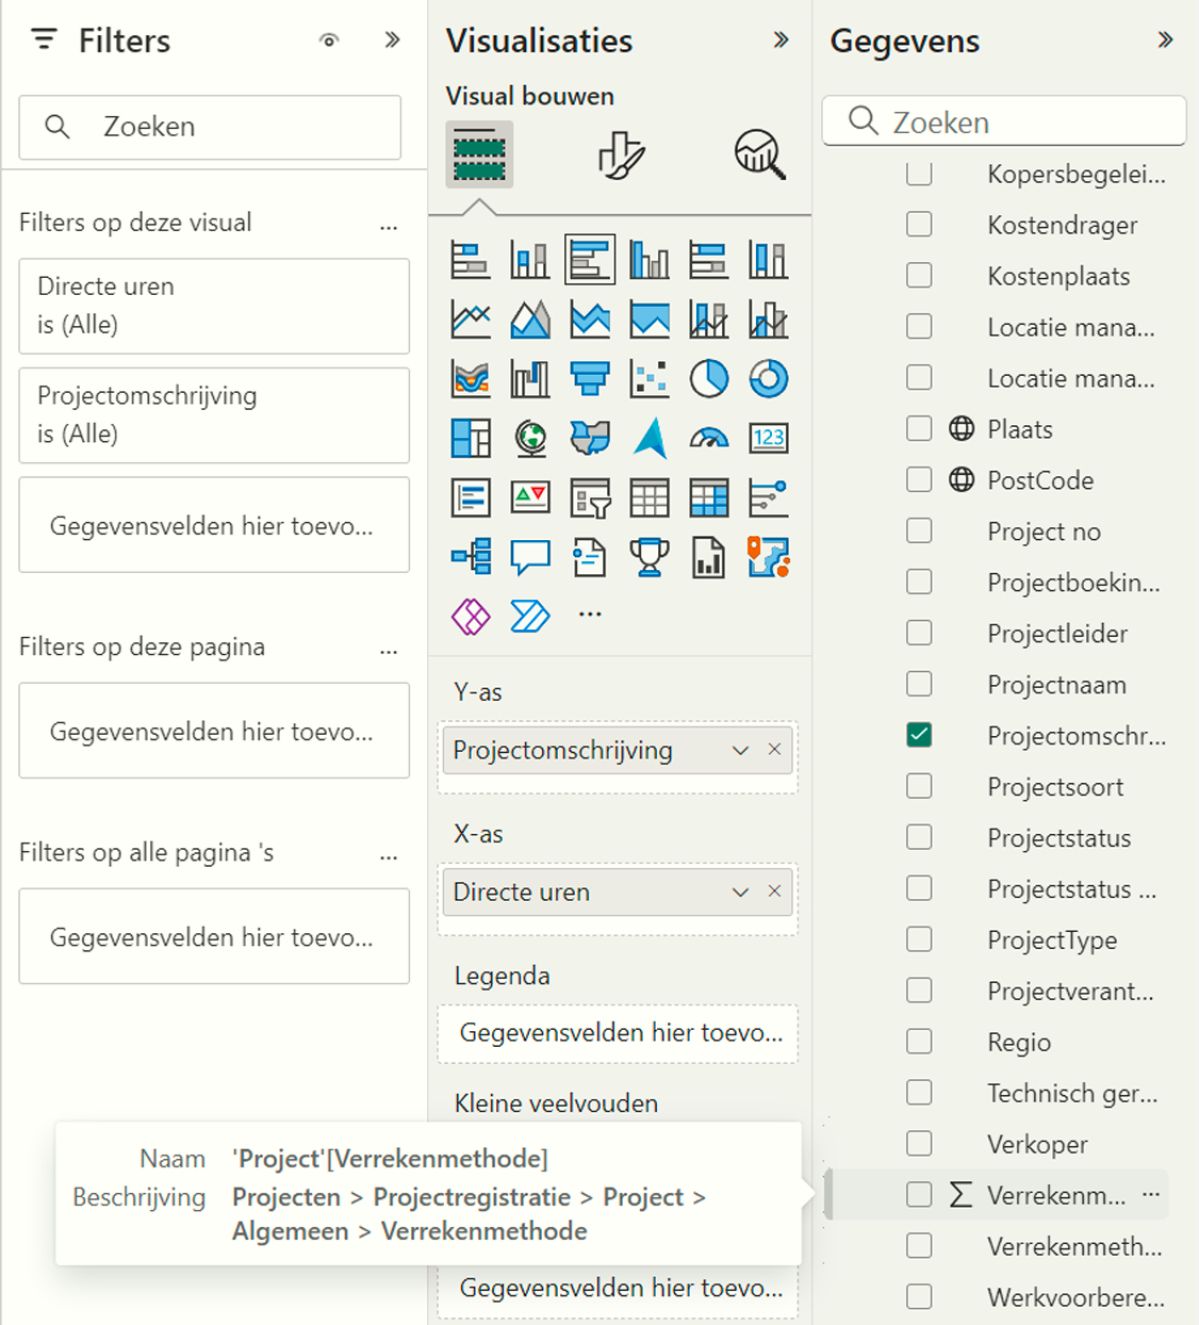
Task: Select the Power Automate visual icon
Action: click(x=529, y=616)
